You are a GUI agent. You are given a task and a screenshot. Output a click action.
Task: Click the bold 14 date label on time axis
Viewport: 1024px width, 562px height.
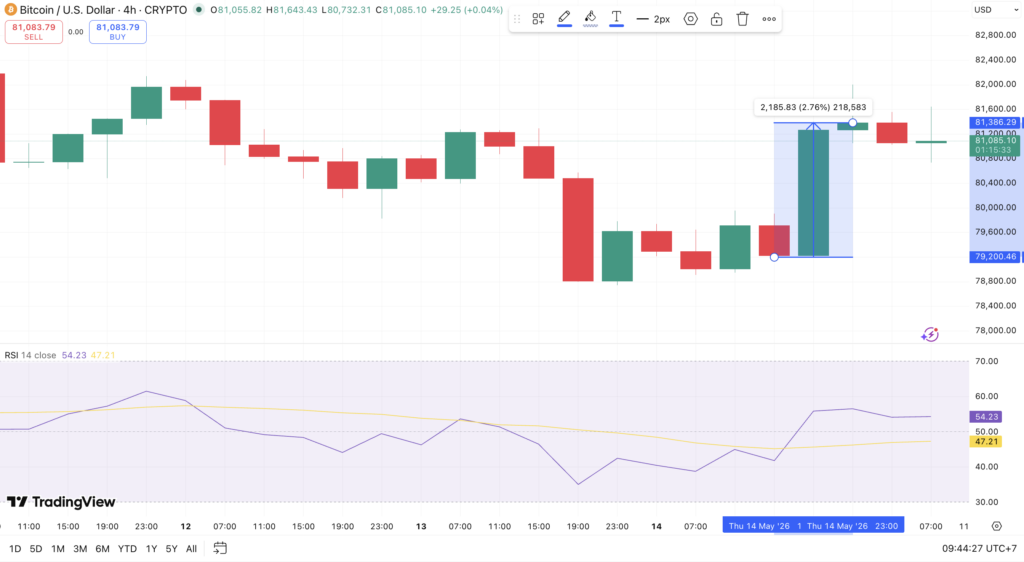tap(656, 526)
